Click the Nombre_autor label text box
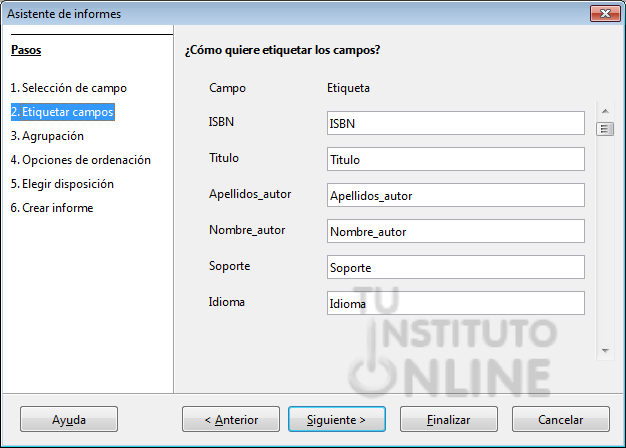The height and width of the screenshot is (448, 626). pos(456,231)
